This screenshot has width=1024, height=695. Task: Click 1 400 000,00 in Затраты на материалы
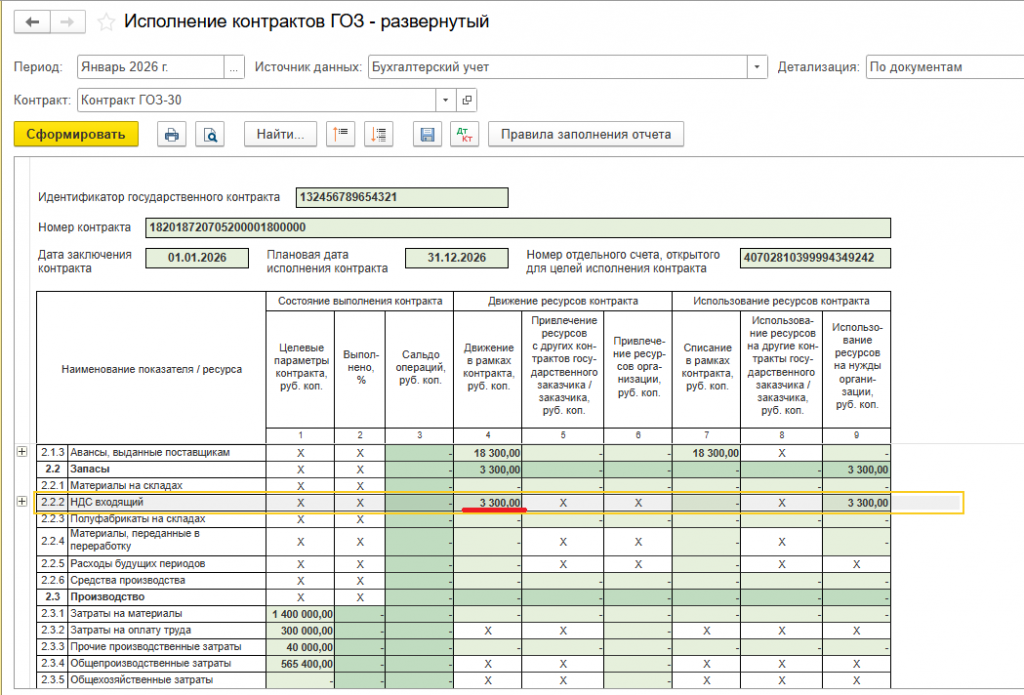(x=302, y=614)
